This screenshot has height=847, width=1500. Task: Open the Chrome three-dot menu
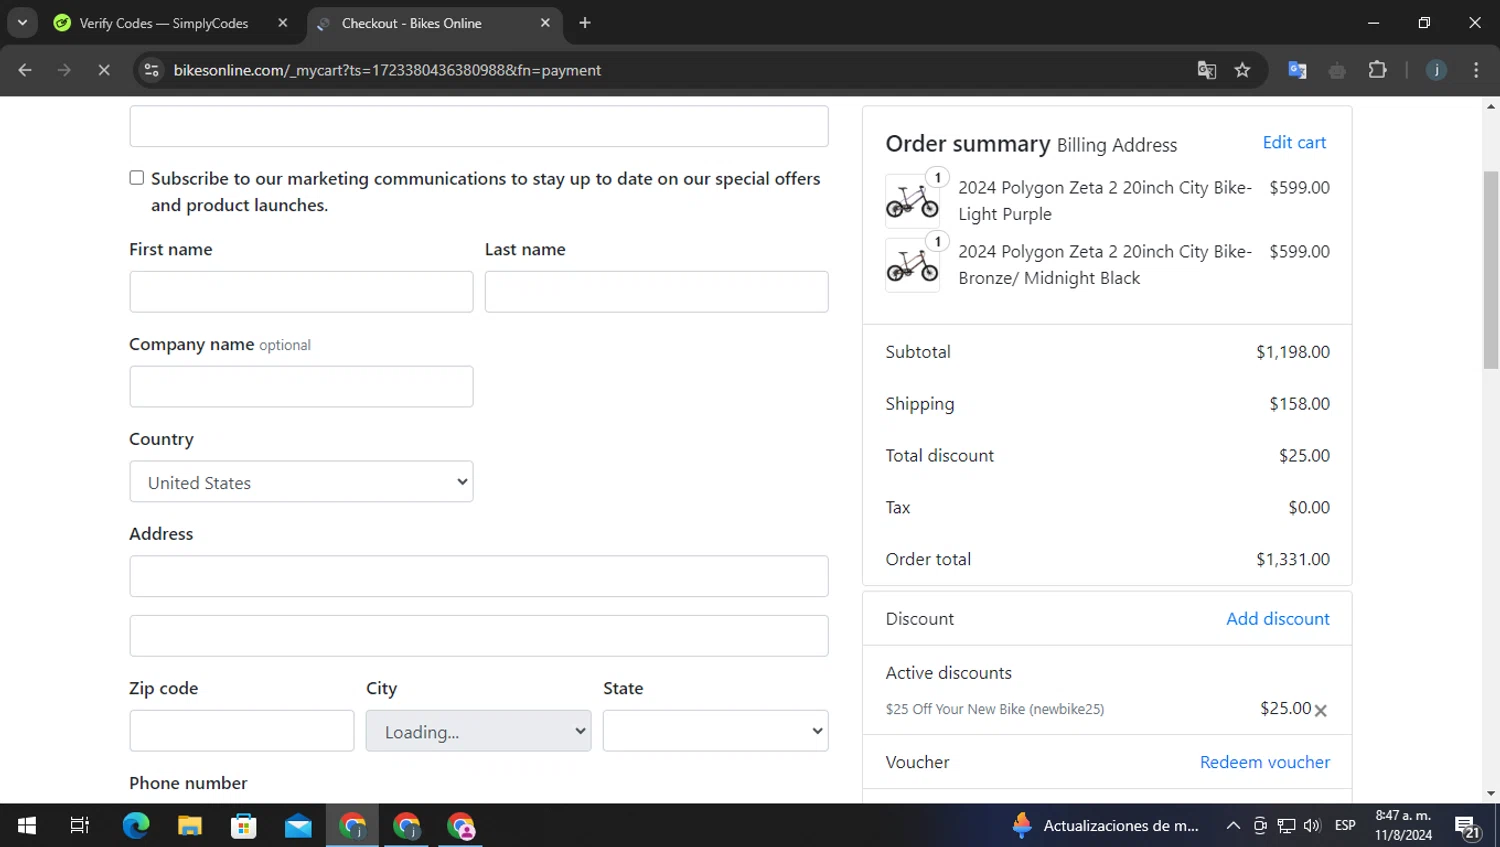(x=1476, y=70)
